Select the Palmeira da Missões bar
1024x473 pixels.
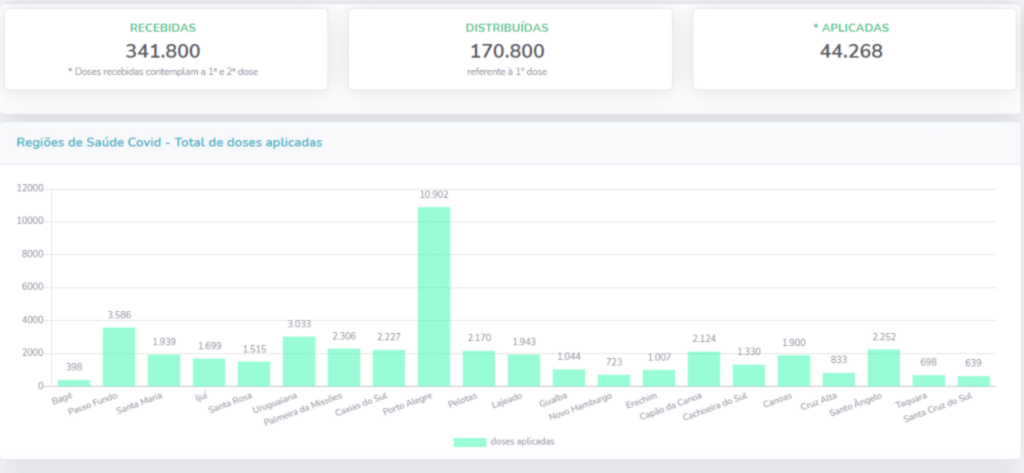(x=344, y=367)
